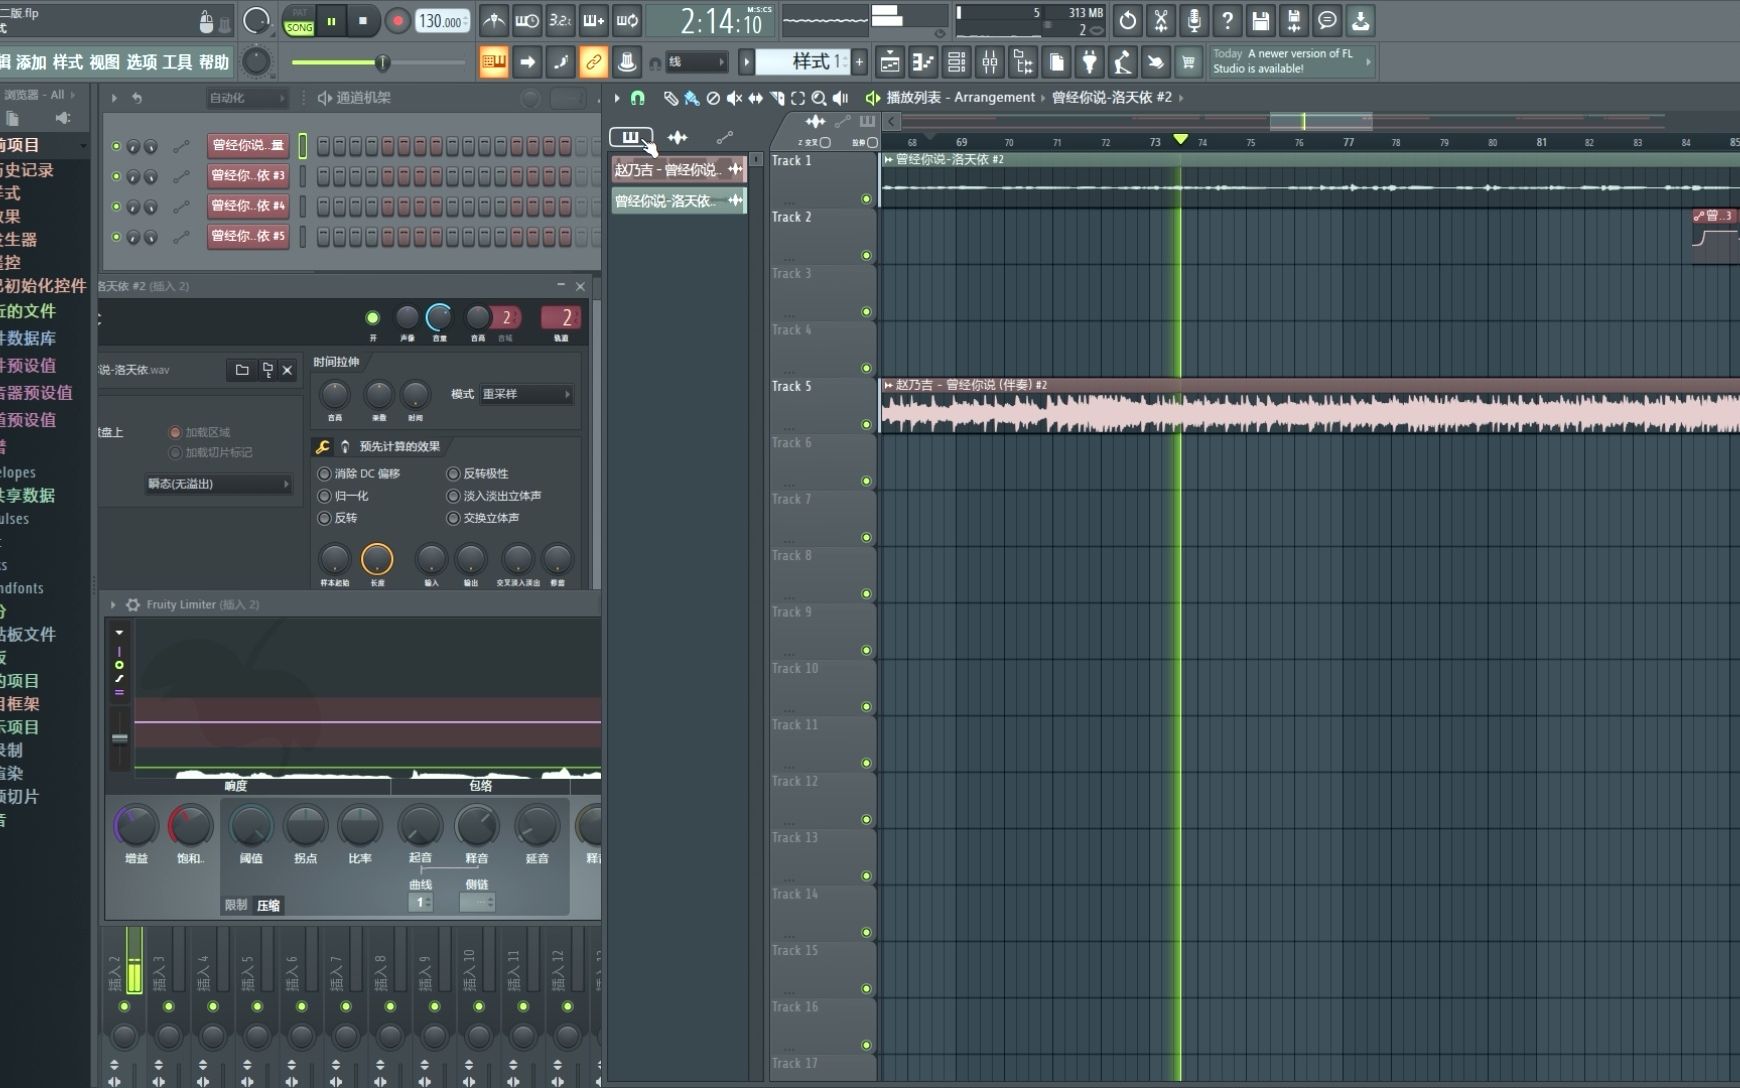This screenshot has width=1740, height=1088.
Task: Open the 工具 menu
Action: [x=177, y=62]
